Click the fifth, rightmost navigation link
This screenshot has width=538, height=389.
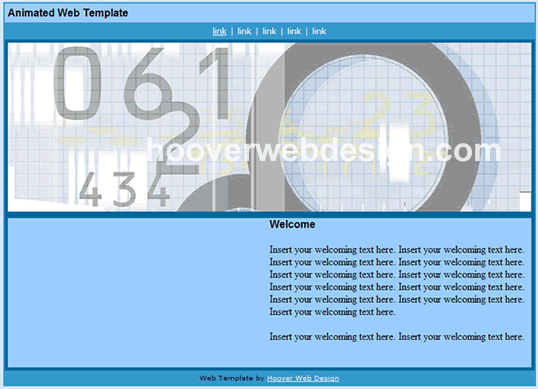tap(319, 31)
